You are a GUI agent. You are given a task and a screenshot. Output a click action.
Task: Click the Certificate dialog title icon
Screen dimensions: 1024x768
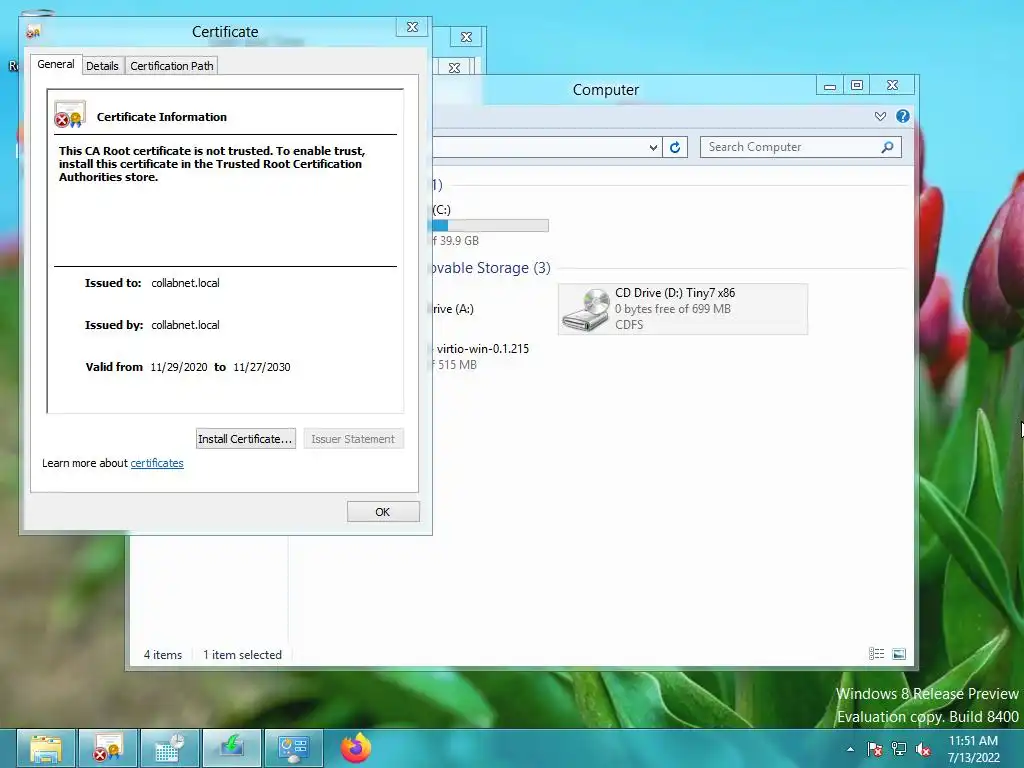click(x=33, y=31)
